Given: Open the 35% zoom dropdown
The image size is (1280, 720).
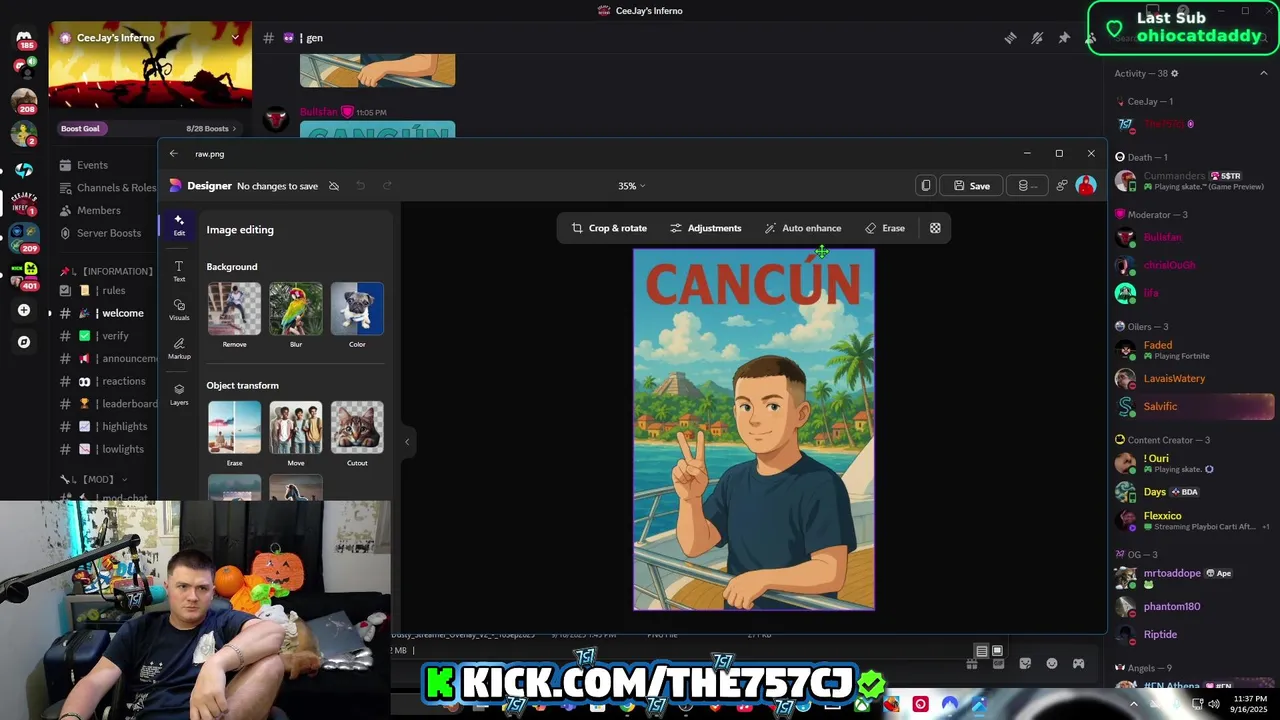Looking at the screenshot, I should tap(631, 186).
